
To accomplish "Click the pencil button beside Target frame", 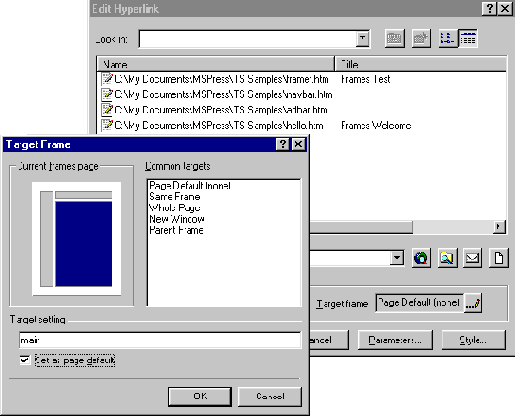I will pos(473,303).
